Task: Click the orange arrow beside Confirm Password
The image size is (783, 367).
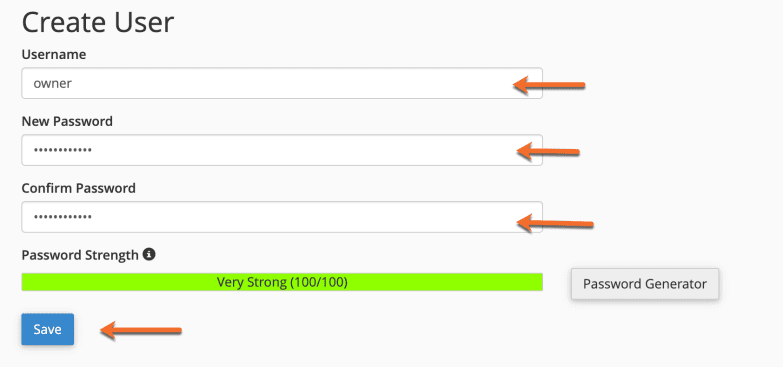Action: pos(555,223)
